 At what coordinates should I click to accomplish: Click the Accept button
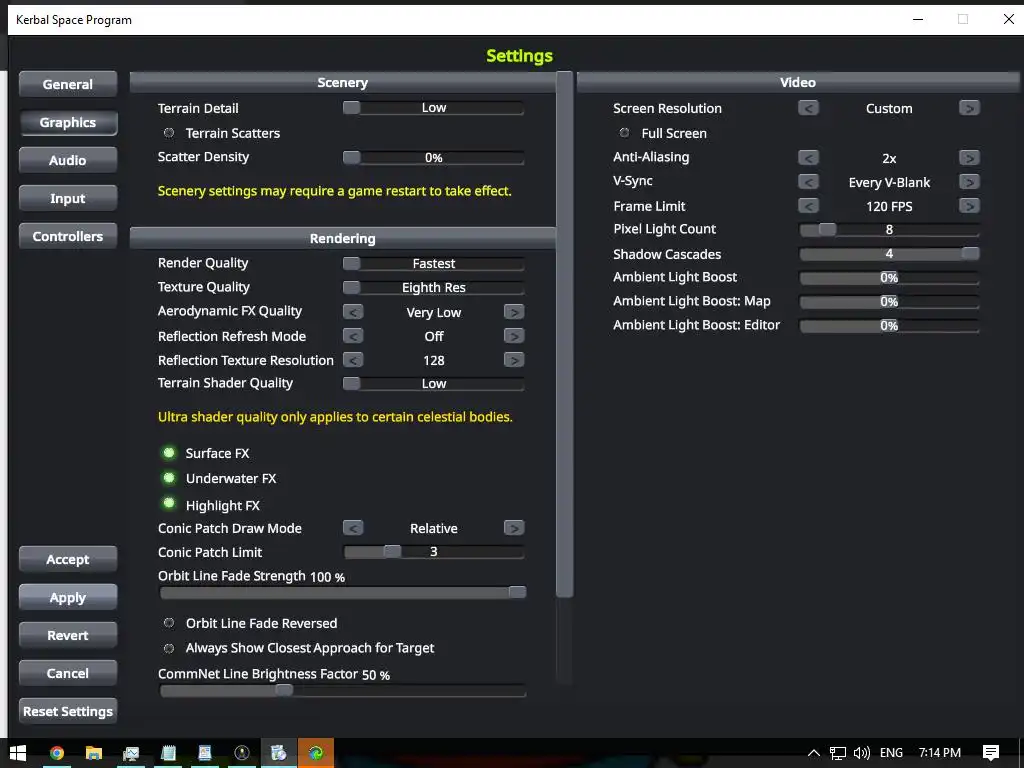(x=68, y=559)
